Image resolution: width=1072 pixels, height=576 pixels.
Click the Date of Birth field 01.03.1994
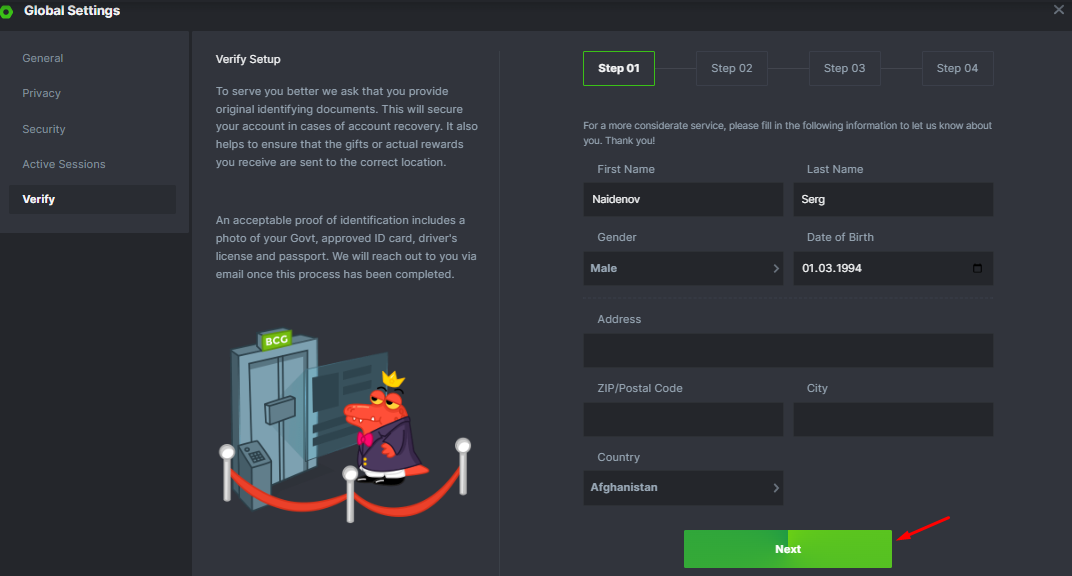click(x=893, y=269)
